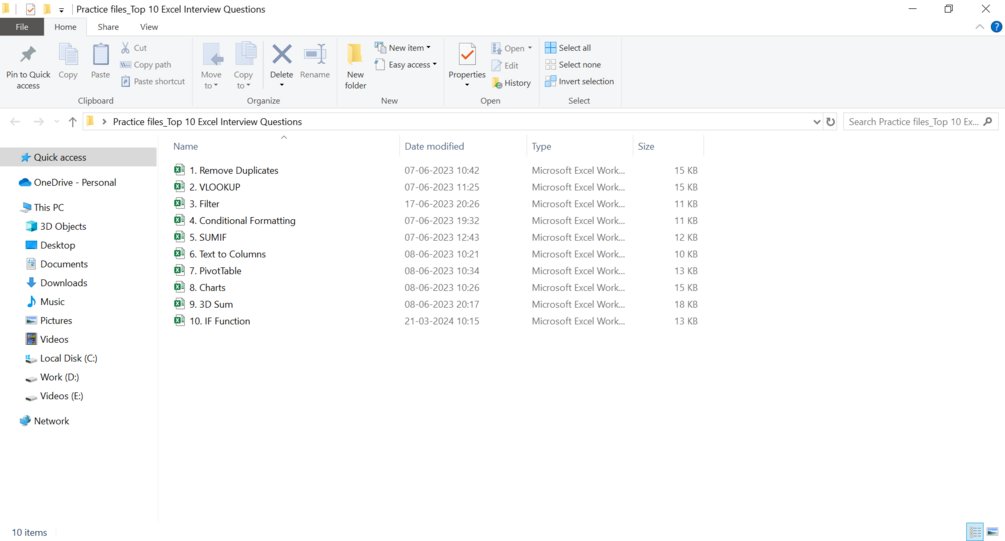Open the File tab
The width and height of the screenshot is (1005, 541).
pyautogui.click(x=22, y=27)
